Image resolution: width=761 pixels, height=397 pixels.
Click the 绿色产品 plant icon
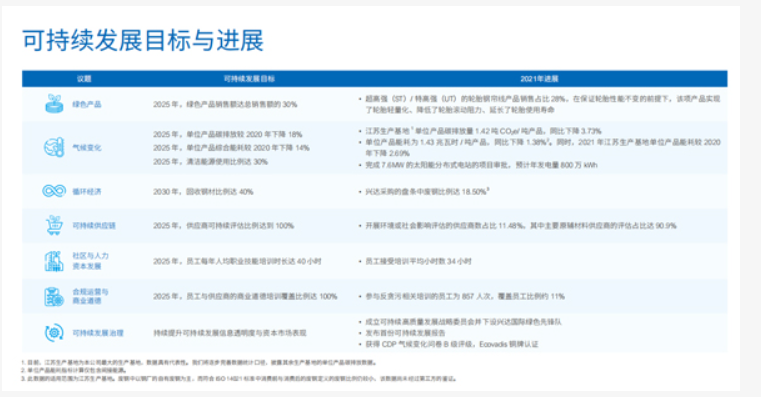(x=54, y=104)
